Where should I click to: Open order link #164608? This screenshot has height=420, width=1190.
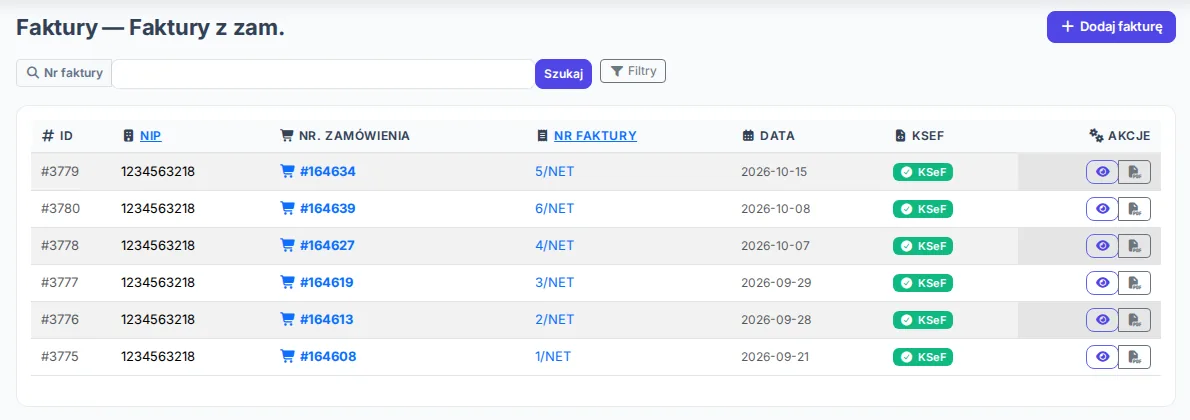[x=328, y=356]
